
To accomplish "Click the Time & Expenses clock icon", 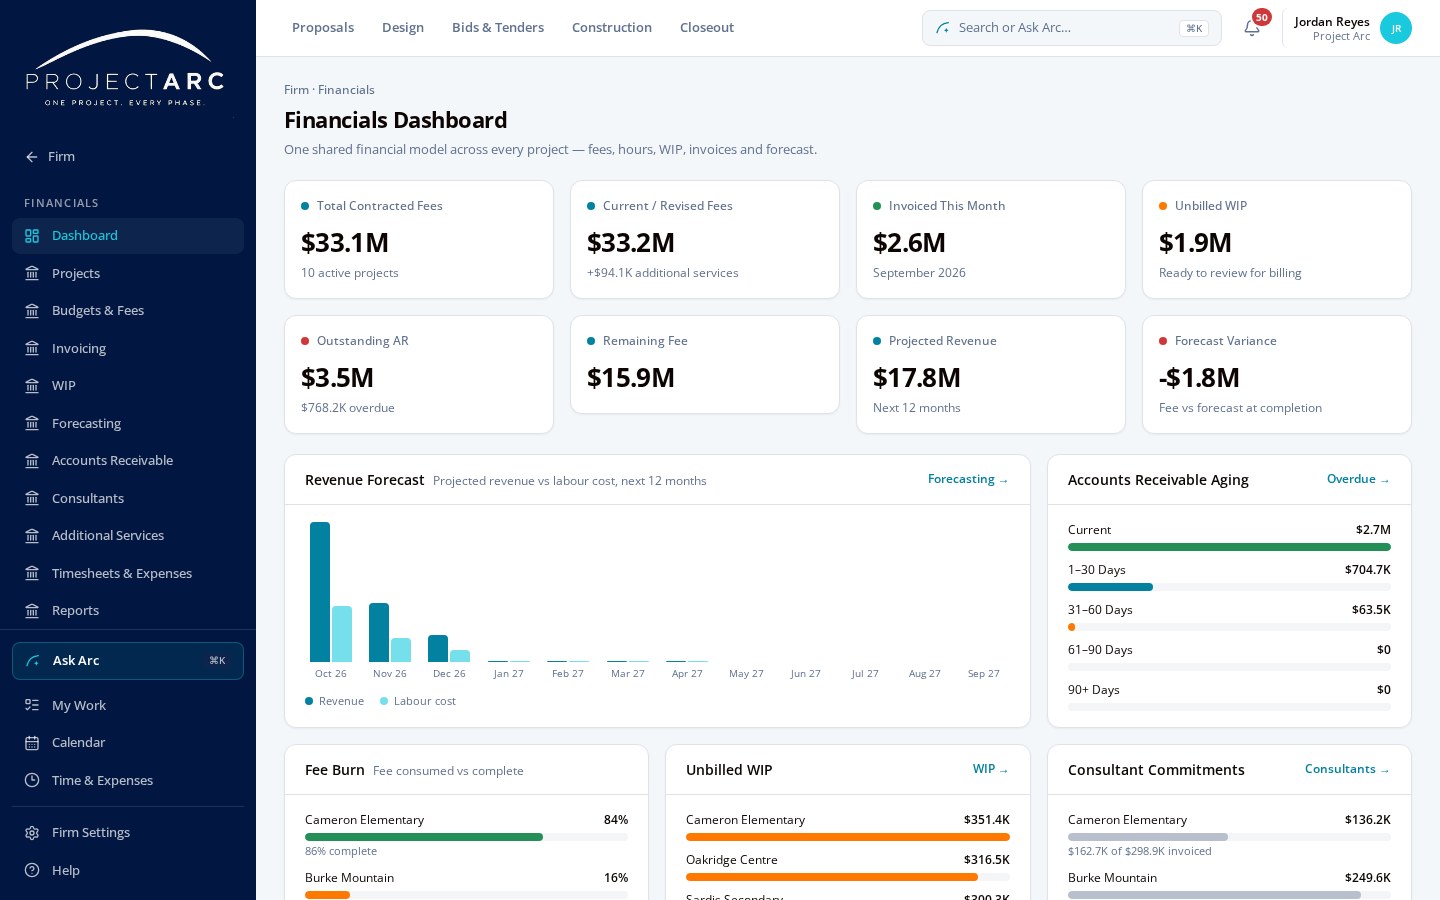I will [x=32, y=781].
